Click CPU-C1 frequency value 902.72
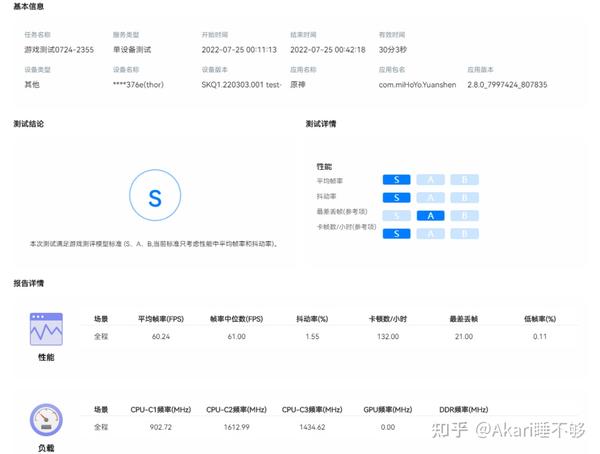The height and width of the screenshot is (454, 600). 161,427
